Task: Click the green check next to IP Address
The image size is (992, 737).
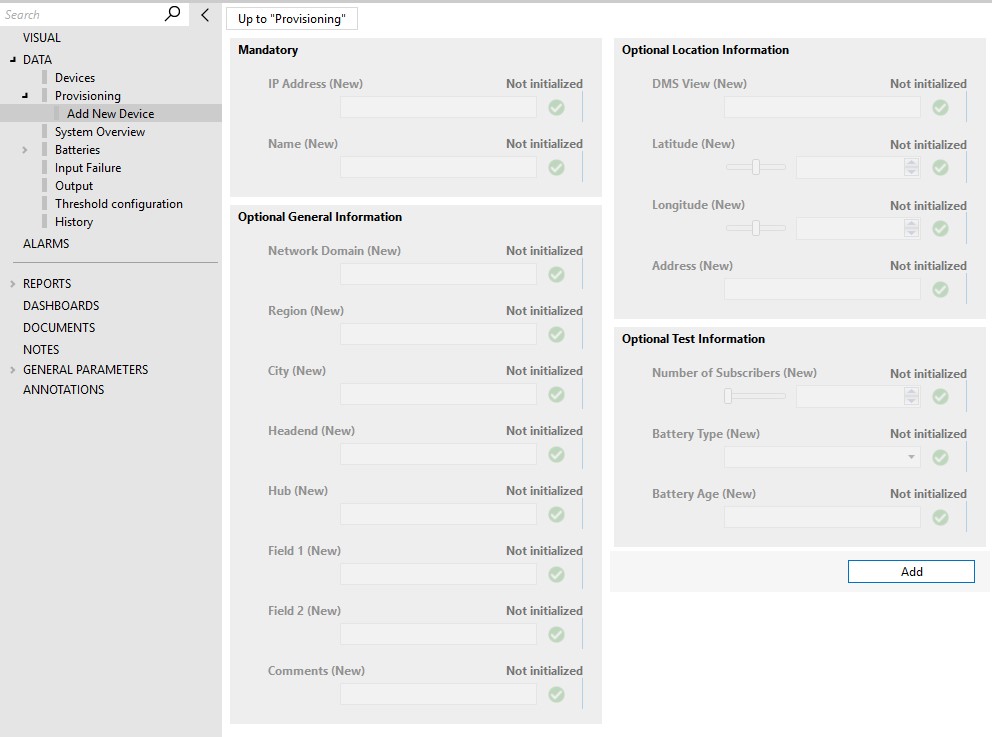Action: point(557,108)
